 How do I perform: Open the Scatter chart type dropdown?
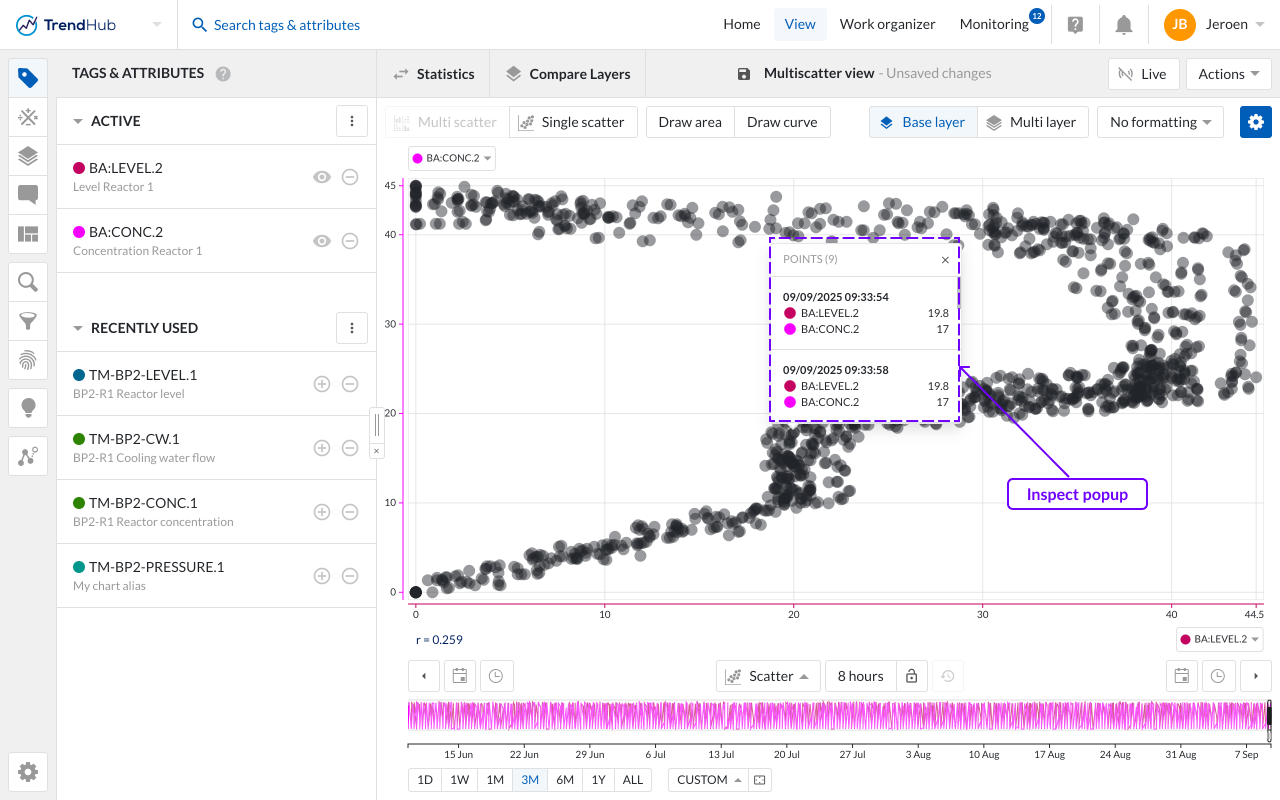[767, 675]
